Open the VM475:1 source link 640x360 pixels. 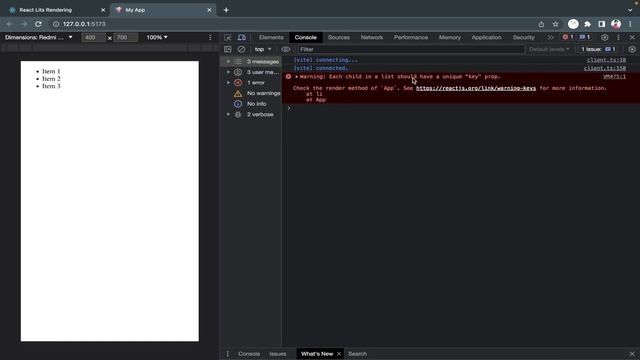click(x=614, y=77)
